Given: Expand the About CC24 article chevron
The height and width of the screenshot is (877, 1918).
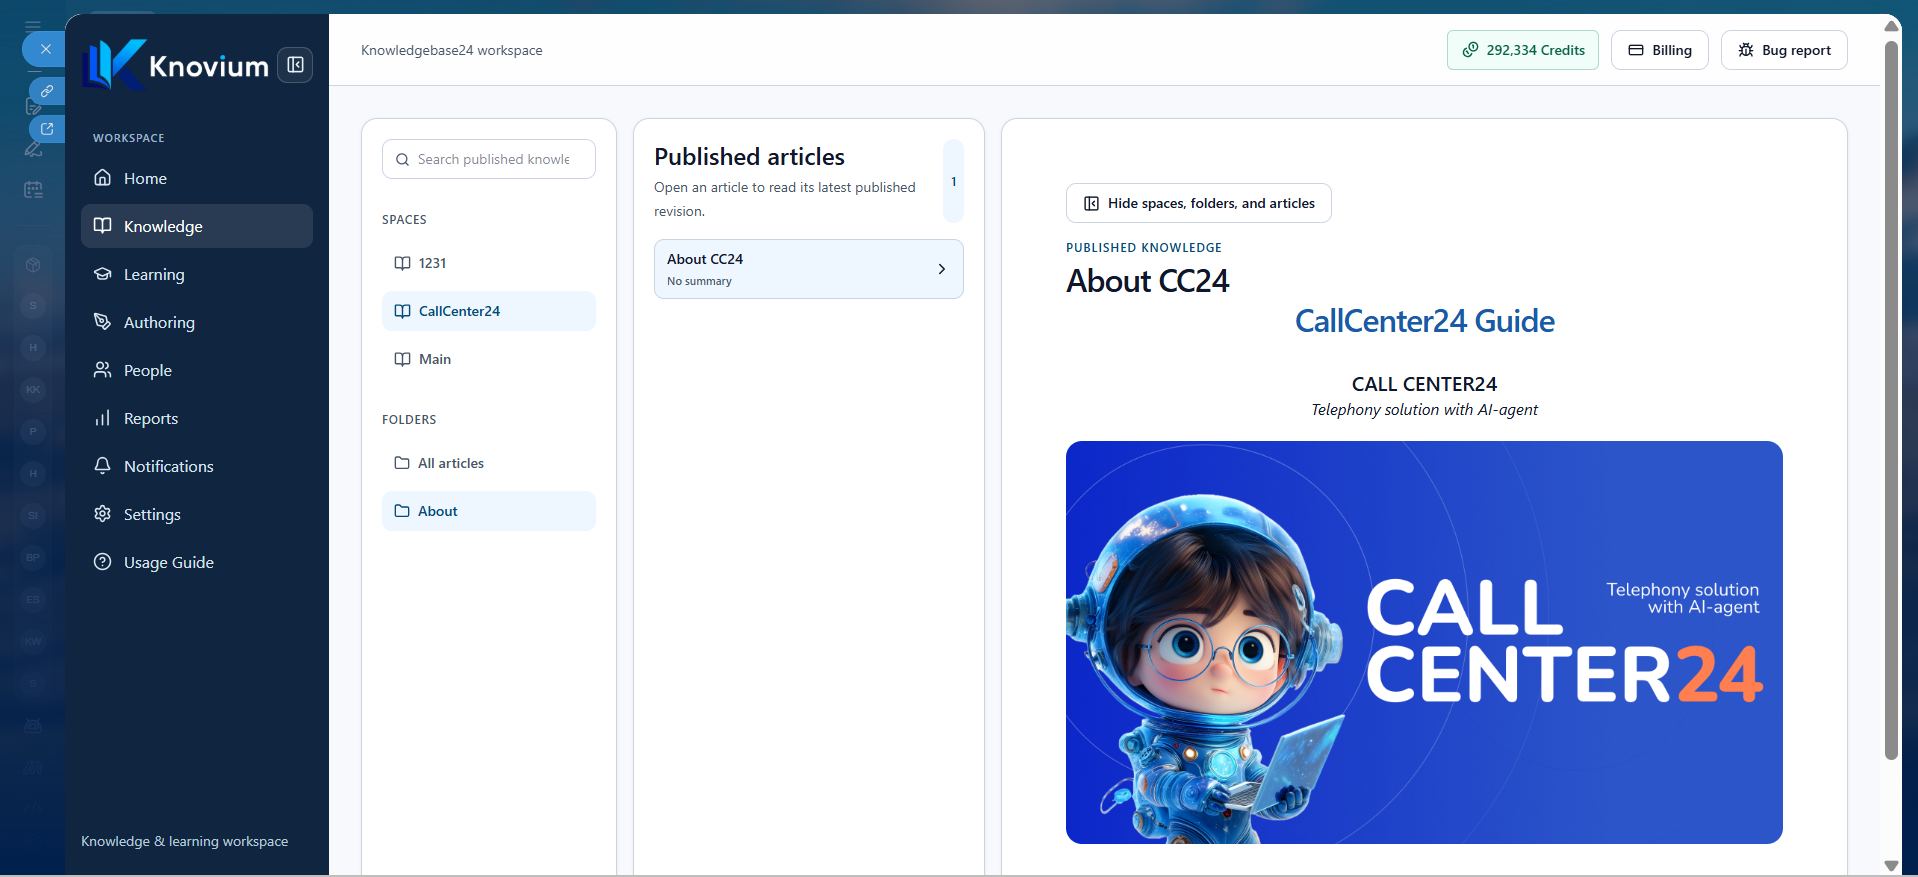Looking at the screenshot, I should tap(942, 269).
